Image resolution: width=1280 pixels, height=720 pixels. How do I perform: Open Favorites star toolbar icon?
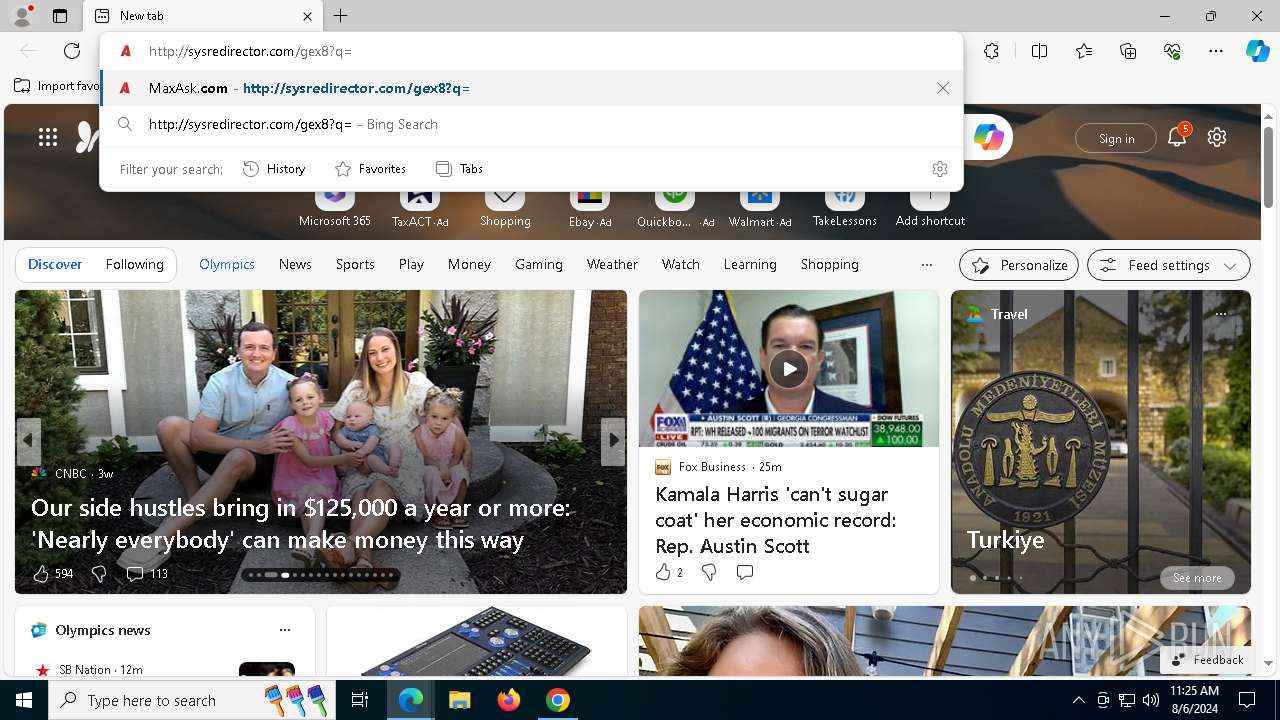click(1084, 51)
